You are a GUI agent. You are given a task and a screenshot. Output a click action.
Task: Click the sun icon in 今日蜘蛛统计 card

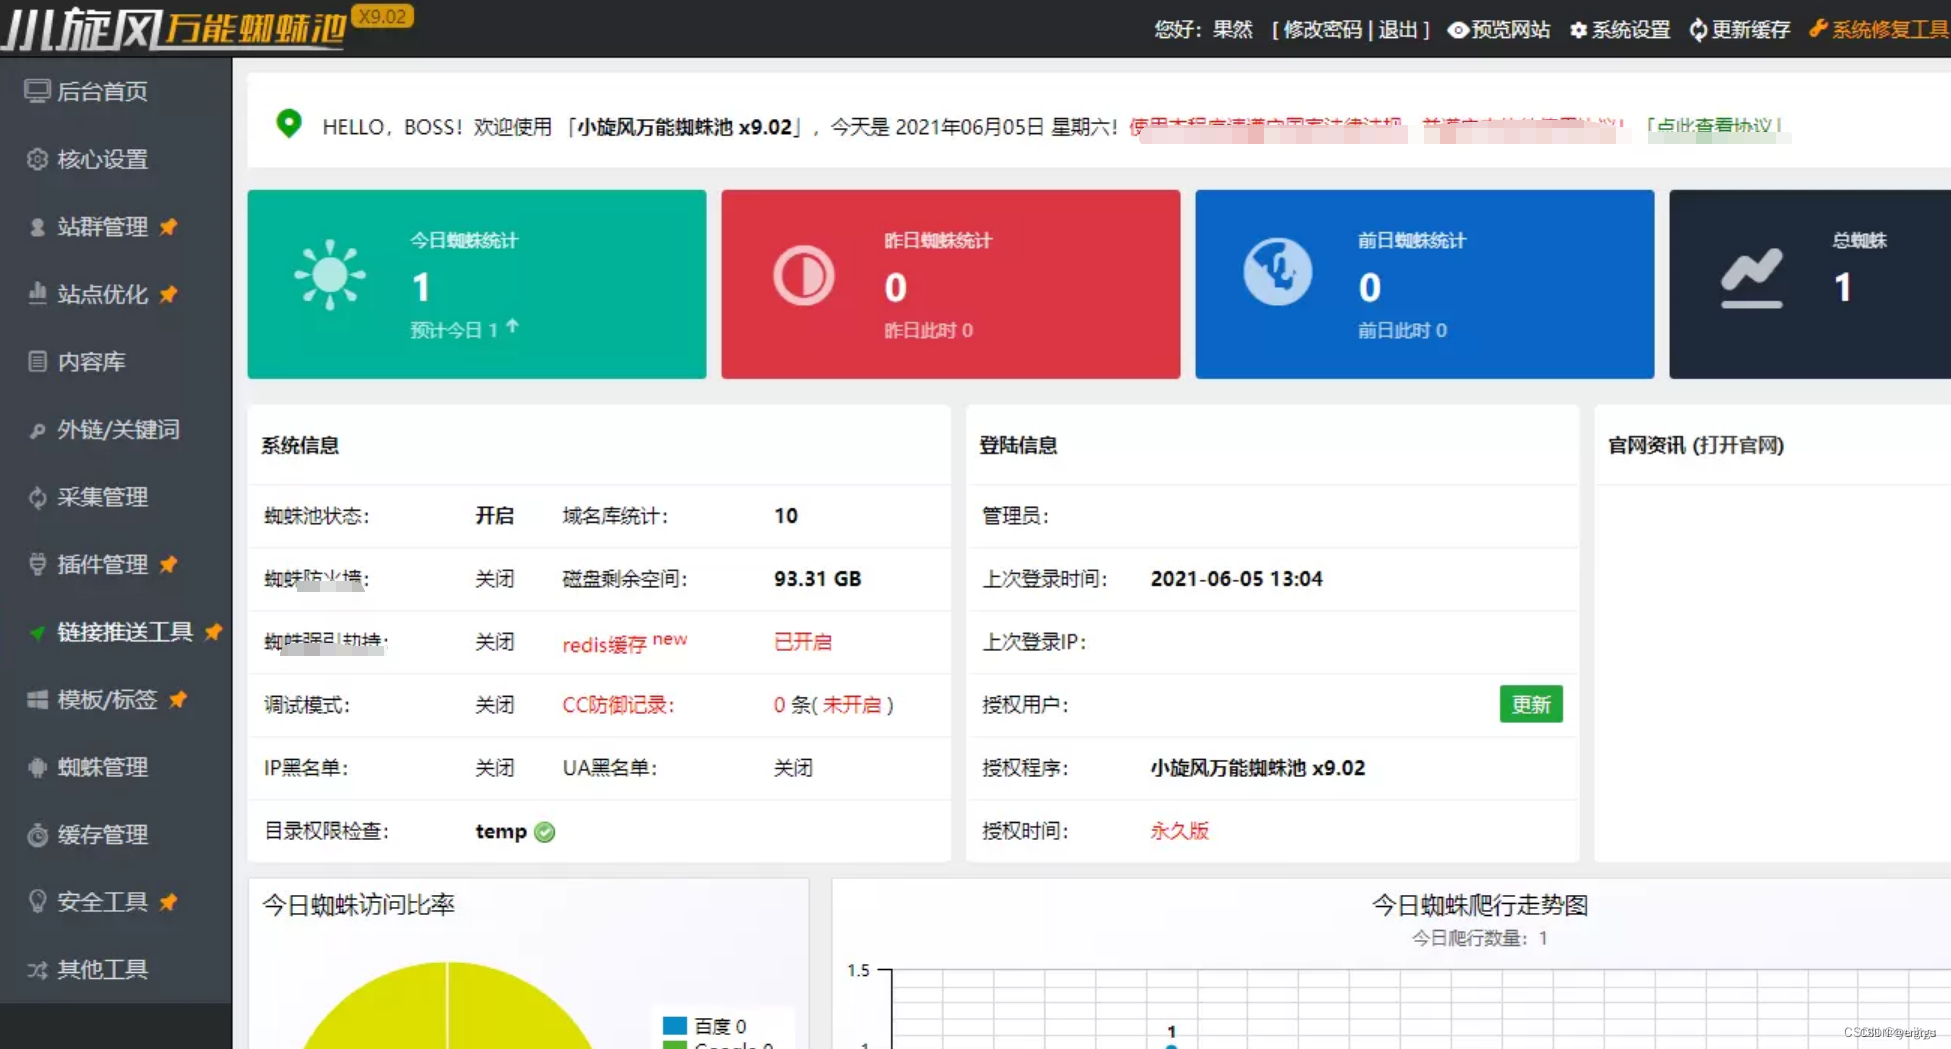(329, 275)
